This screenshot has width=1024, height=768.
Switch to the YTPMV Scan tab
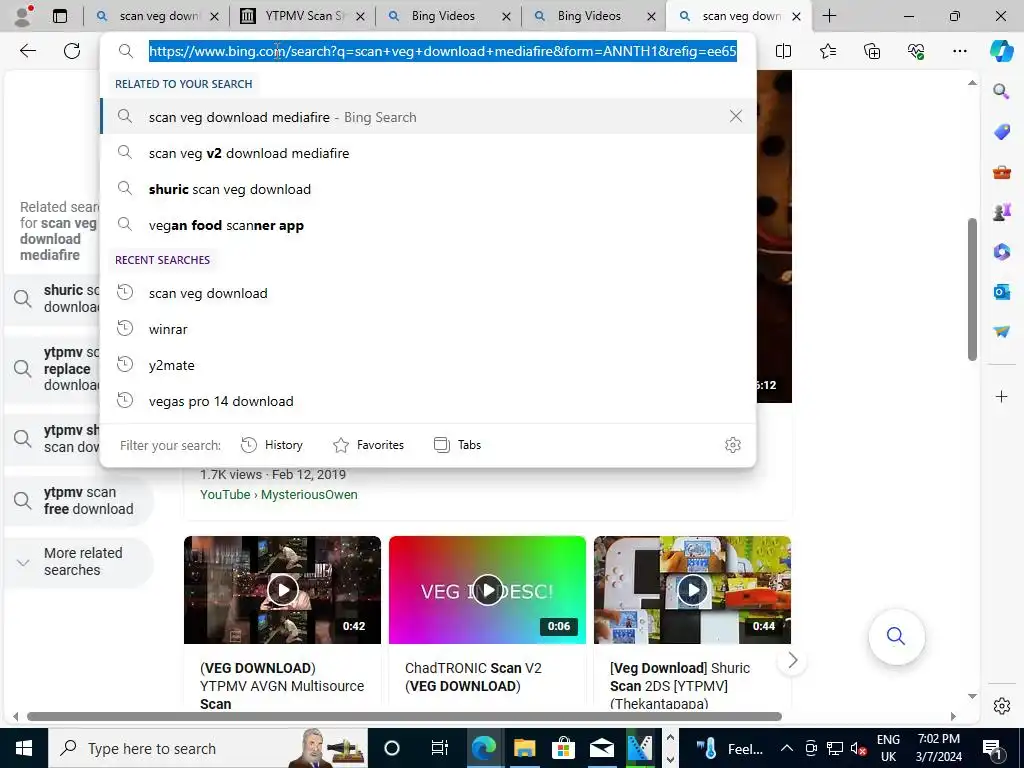pos(302,16)
